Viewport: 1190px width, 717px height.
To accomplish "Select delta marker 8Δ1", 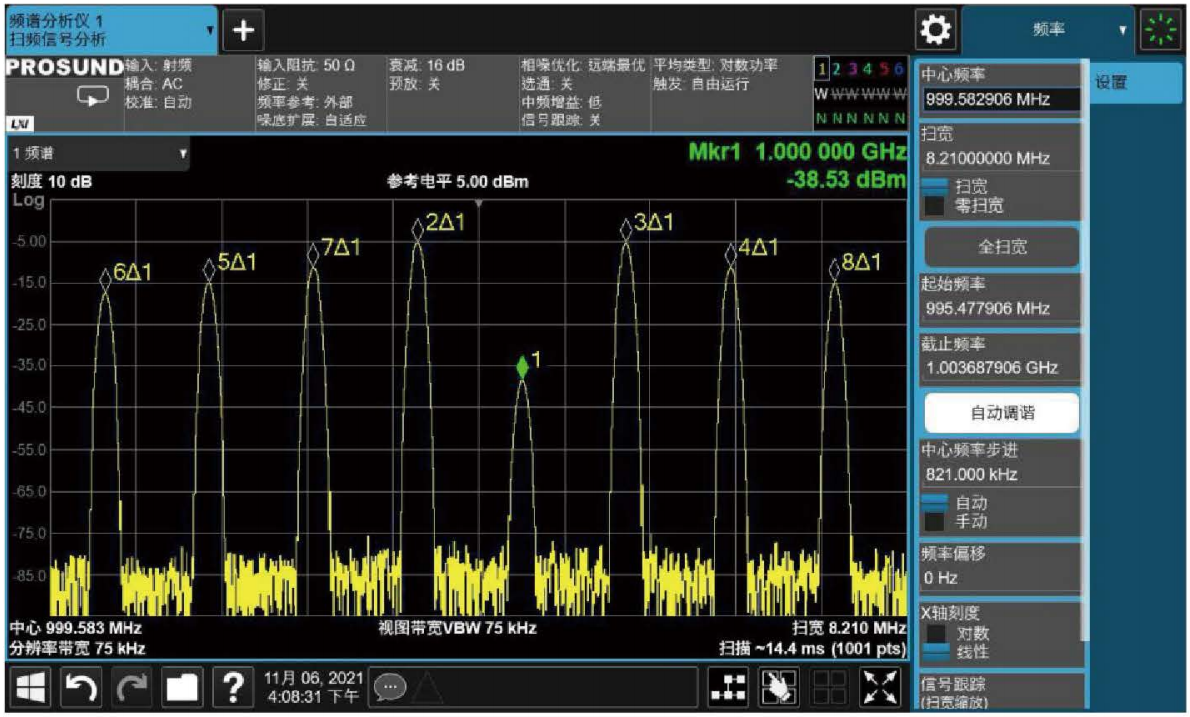I will pos(835,269).
